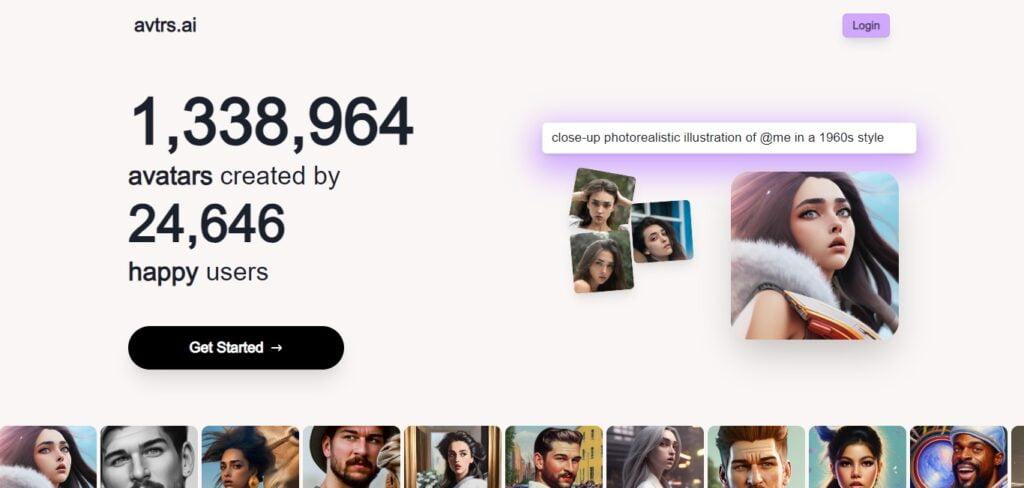Open the bearded man in hat avatar

tap(351, 457)
